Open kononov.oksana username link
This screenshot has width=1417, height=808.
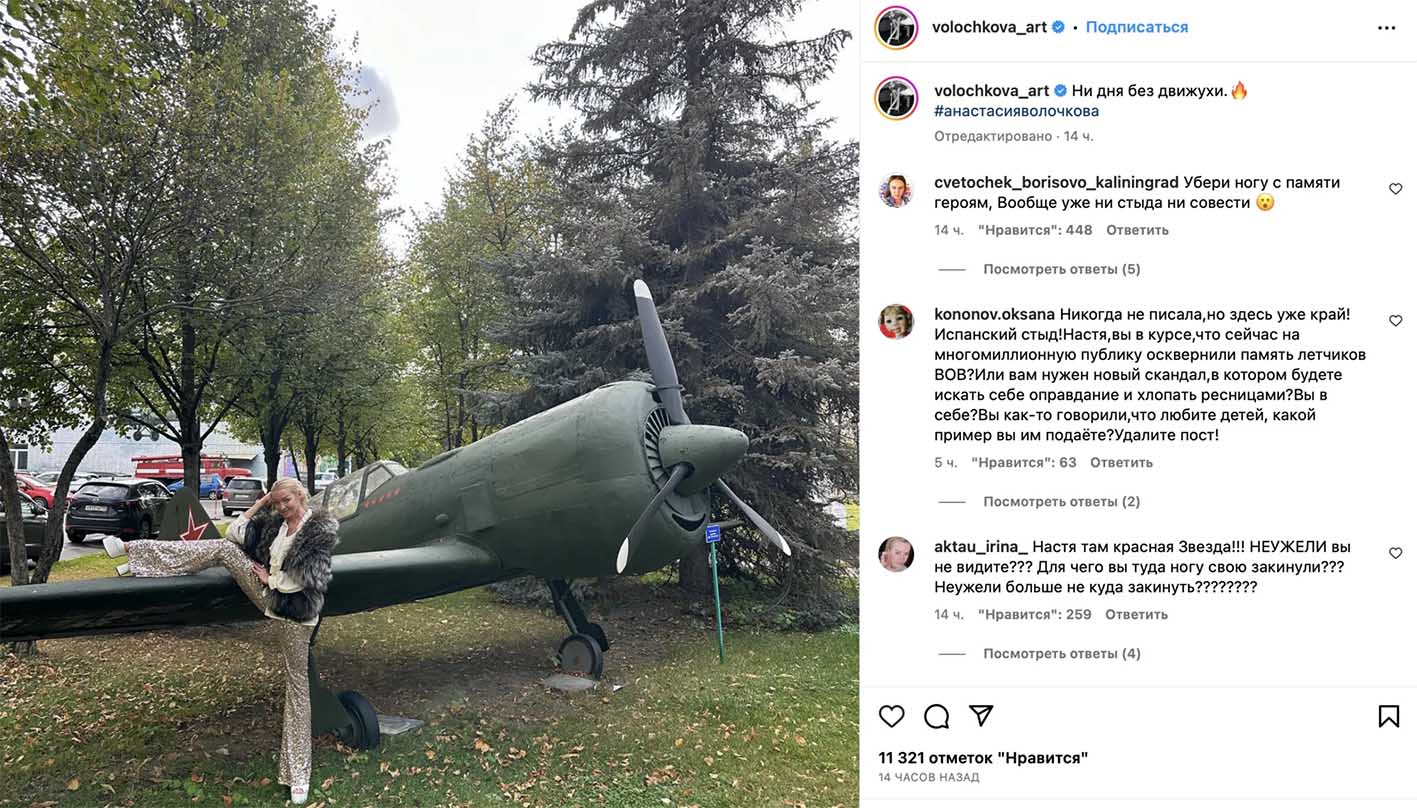pyautogui.click(x=994, y=314)
